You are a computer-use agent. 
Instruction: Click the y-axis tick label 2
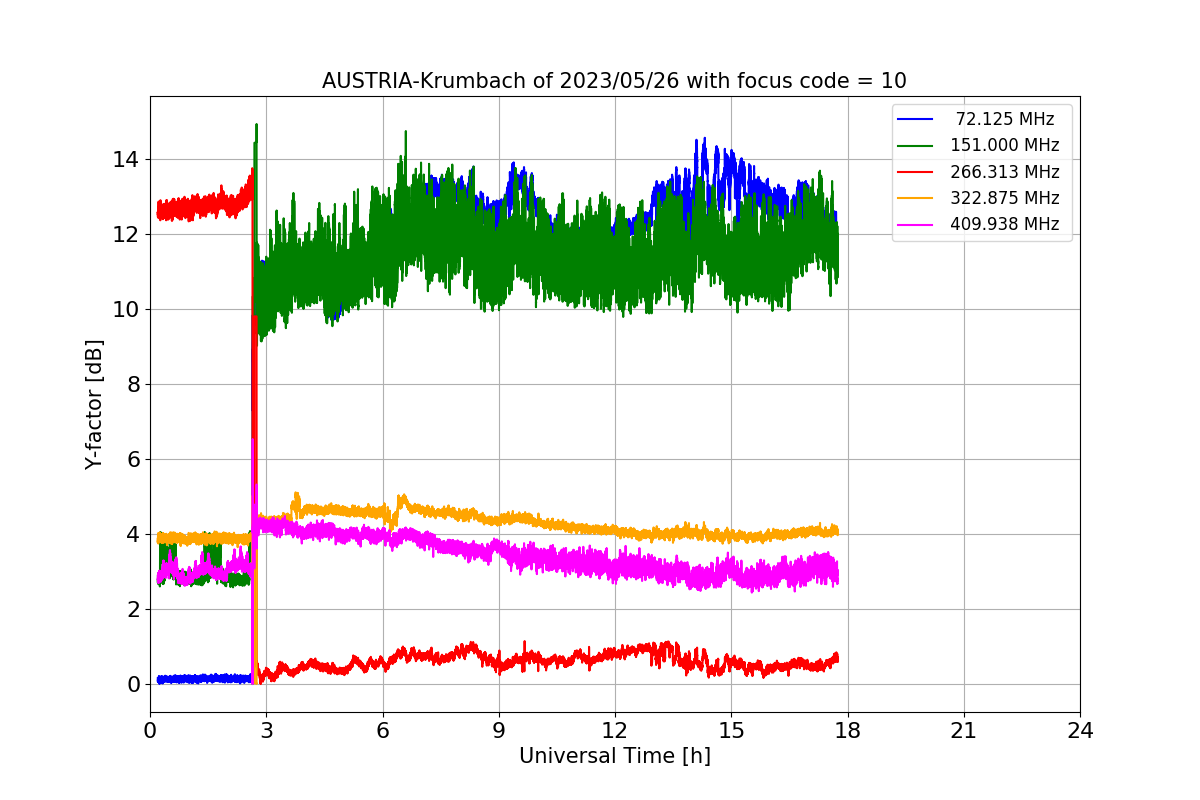[134, 610]
